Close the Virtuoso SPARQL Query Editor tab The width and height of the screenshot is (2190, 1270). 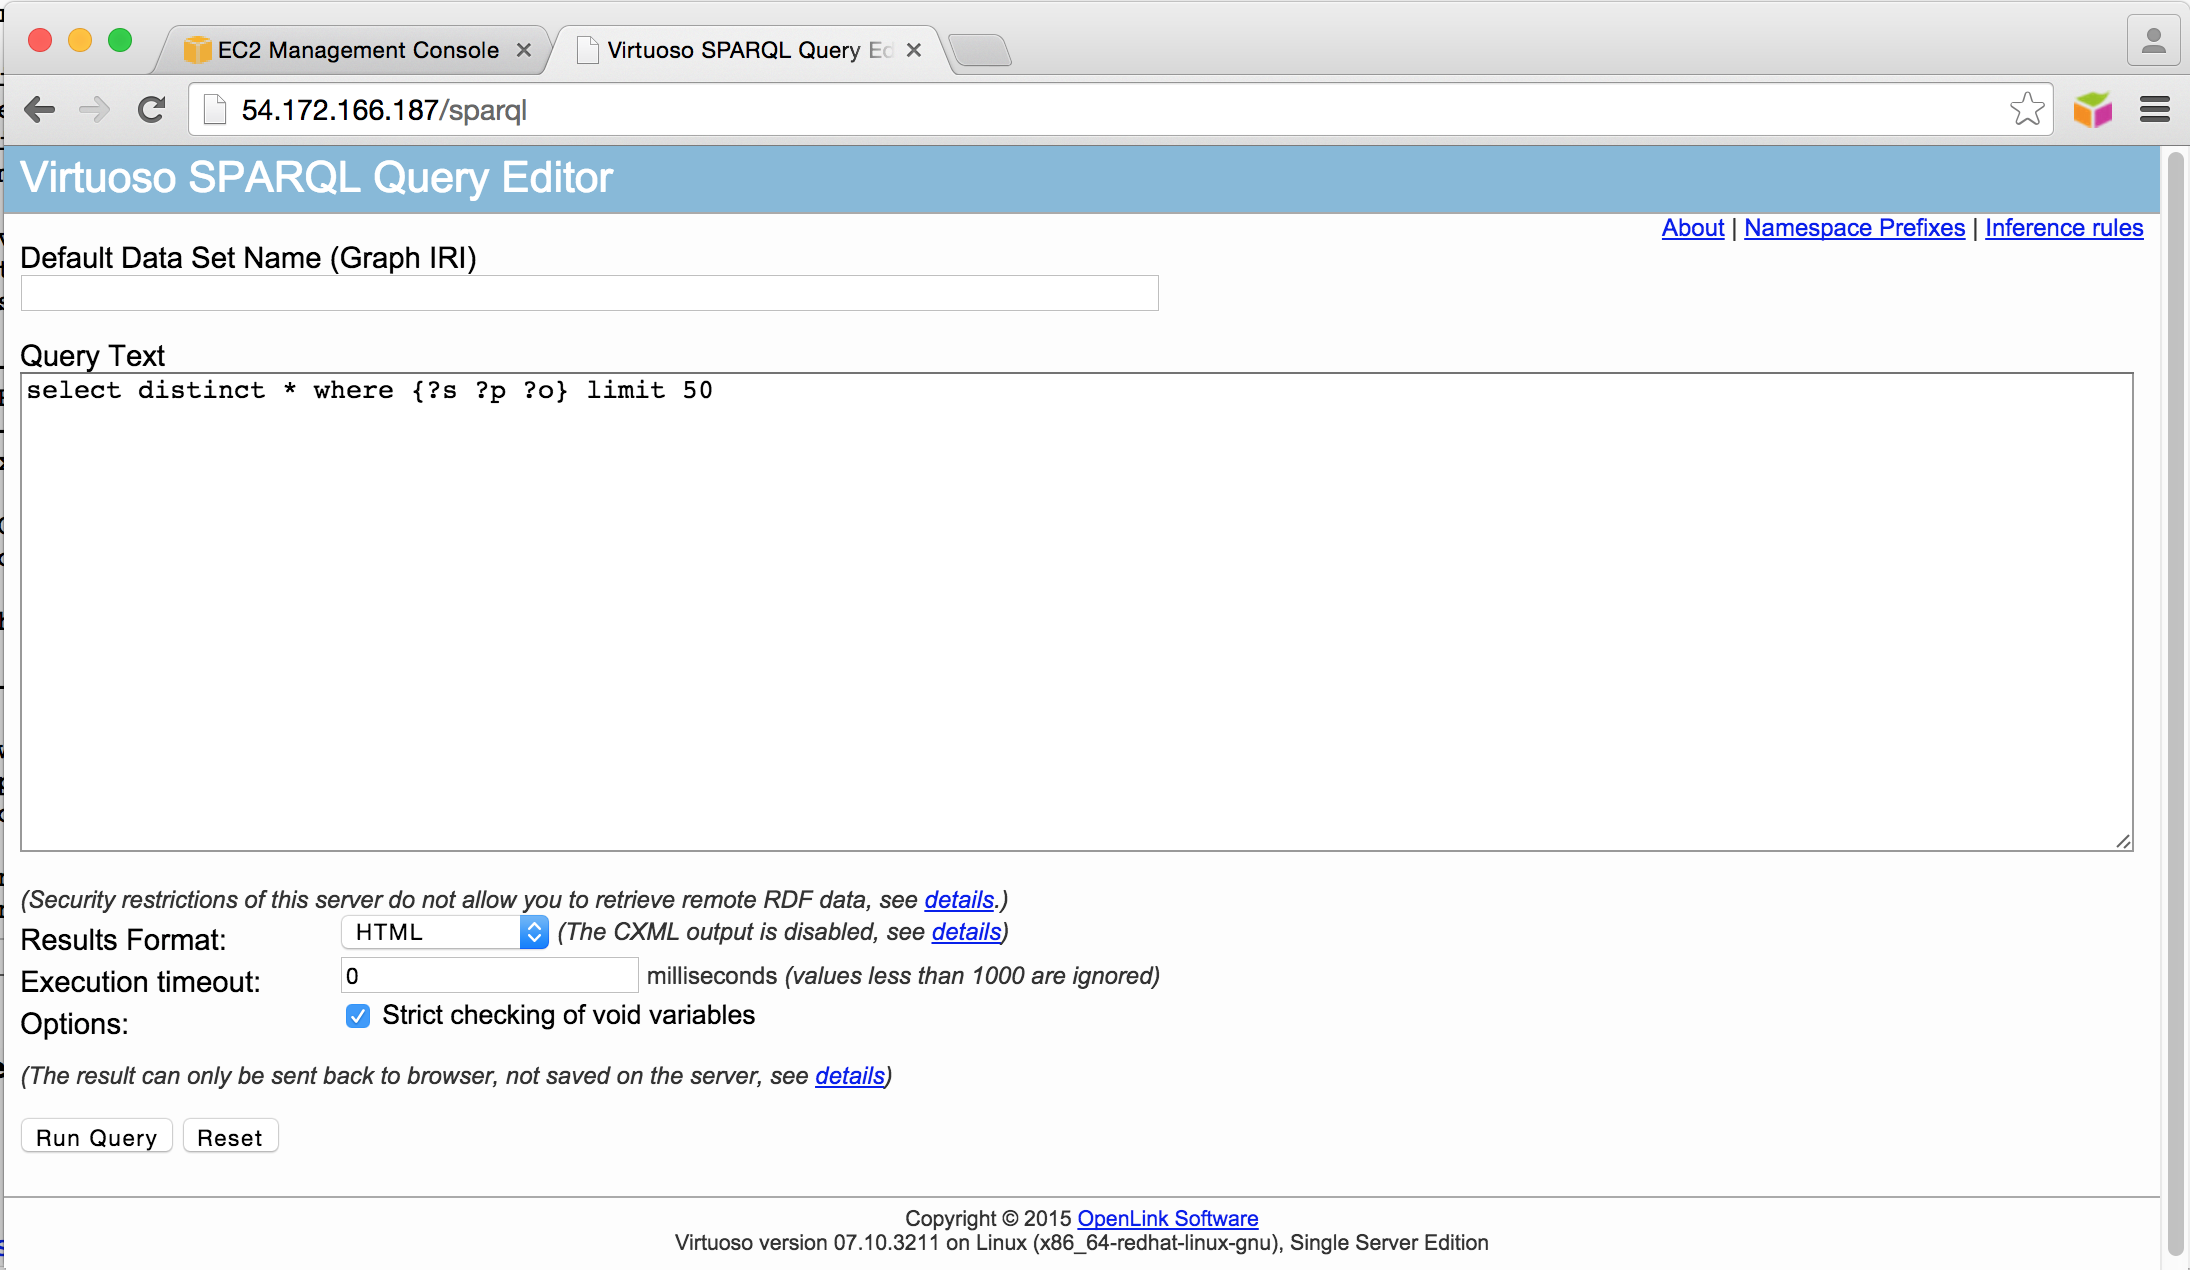[913, 50]
